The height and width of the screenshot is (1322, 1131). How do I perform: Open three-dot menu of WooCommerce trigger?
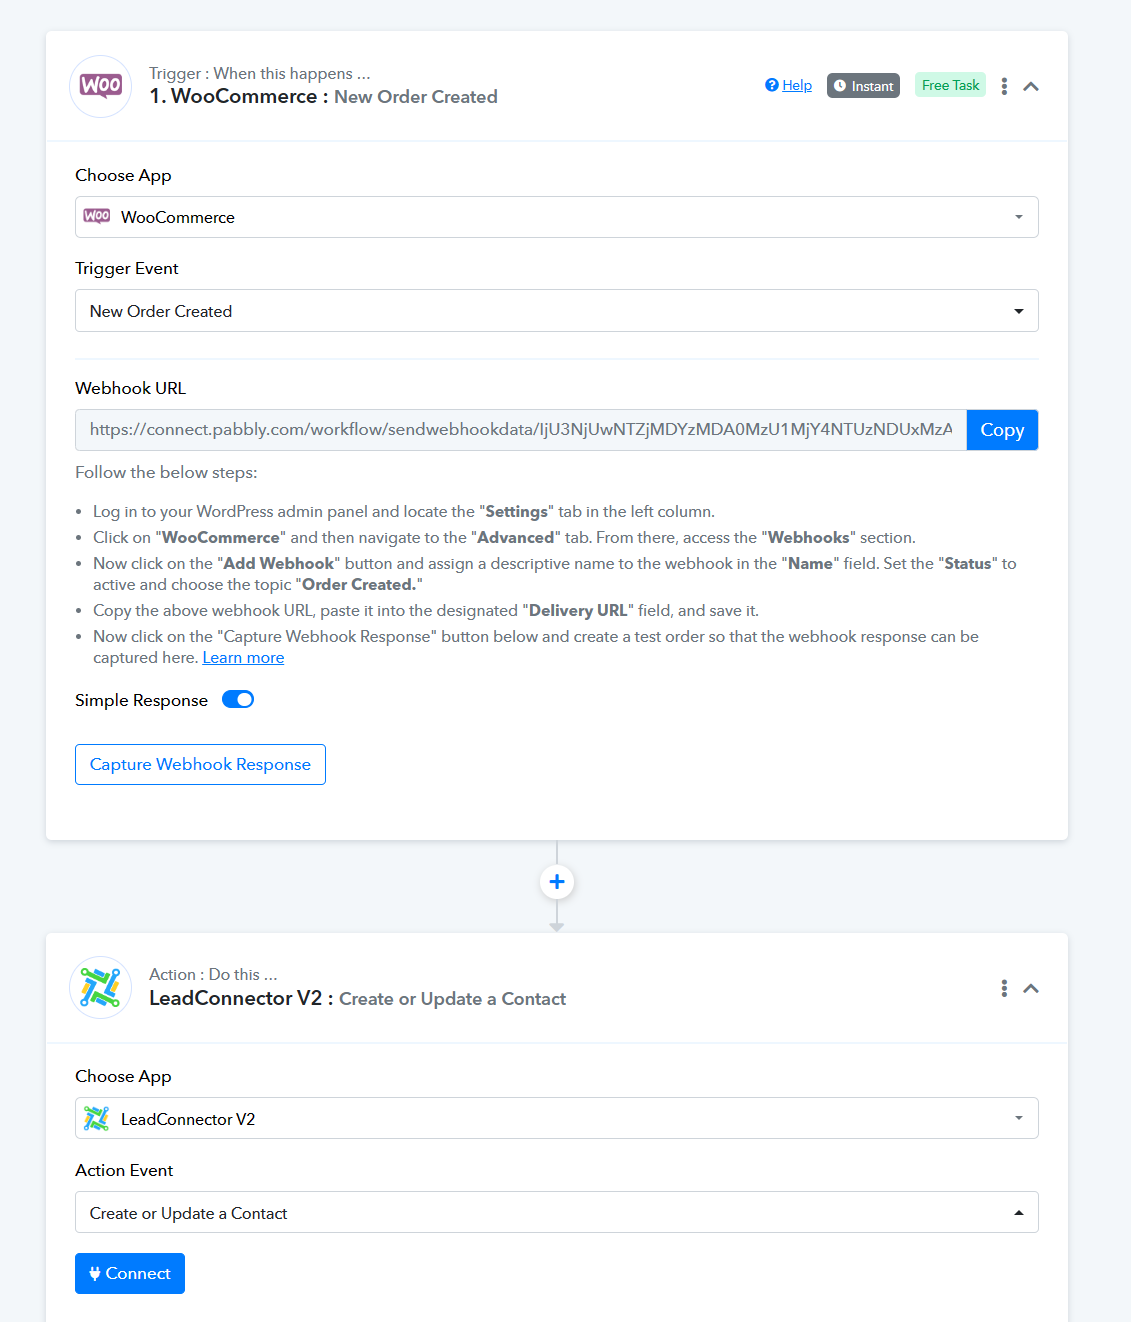point(1004,86)
